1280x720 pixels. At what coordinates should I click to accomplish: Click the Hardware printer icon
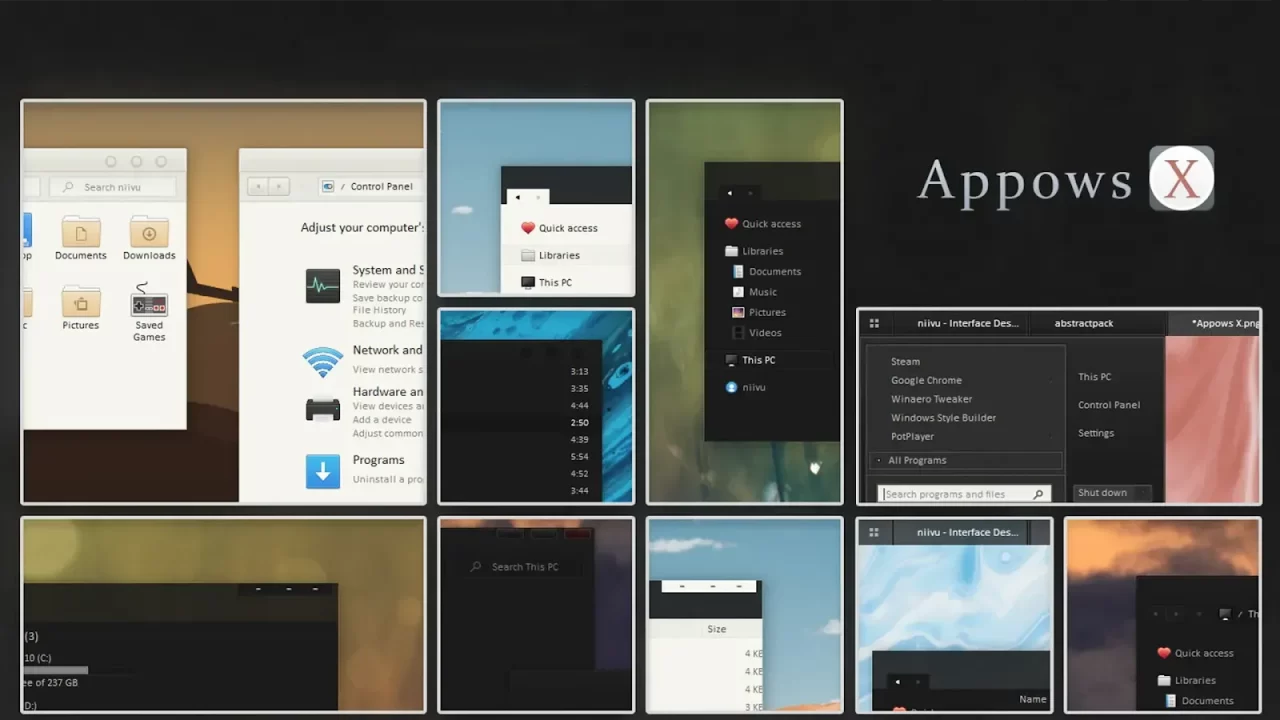pyautogui.click(x=323, y=409)
